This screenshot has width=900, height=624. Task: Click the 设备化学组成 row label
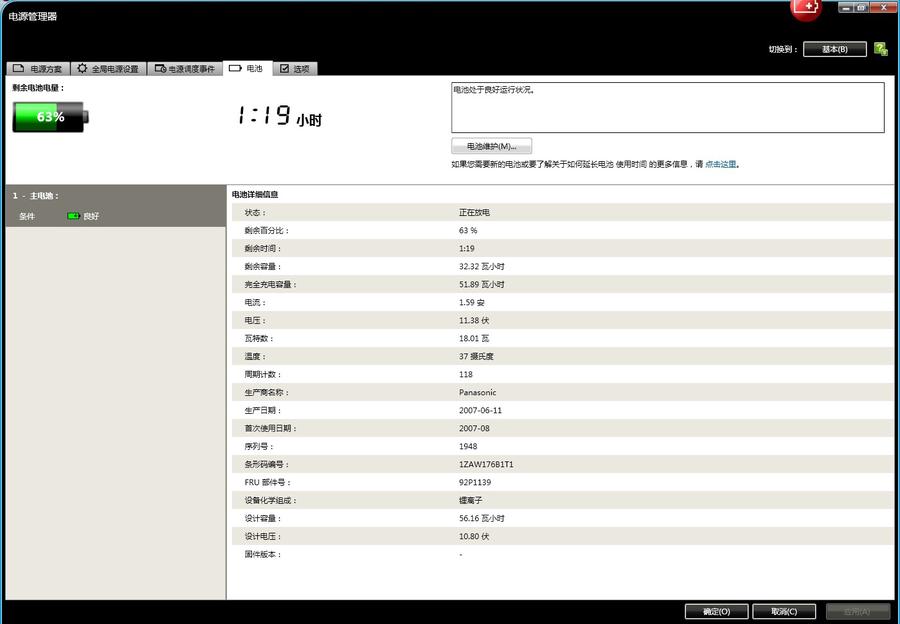pos(271,501)
